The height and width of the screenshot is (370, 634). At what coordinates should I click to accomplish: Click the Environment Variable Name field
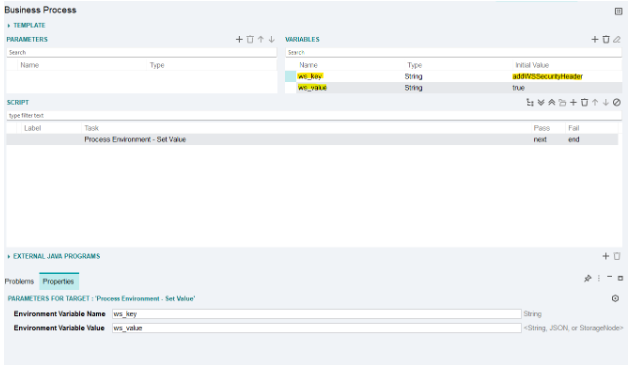[x=317, y=314]
